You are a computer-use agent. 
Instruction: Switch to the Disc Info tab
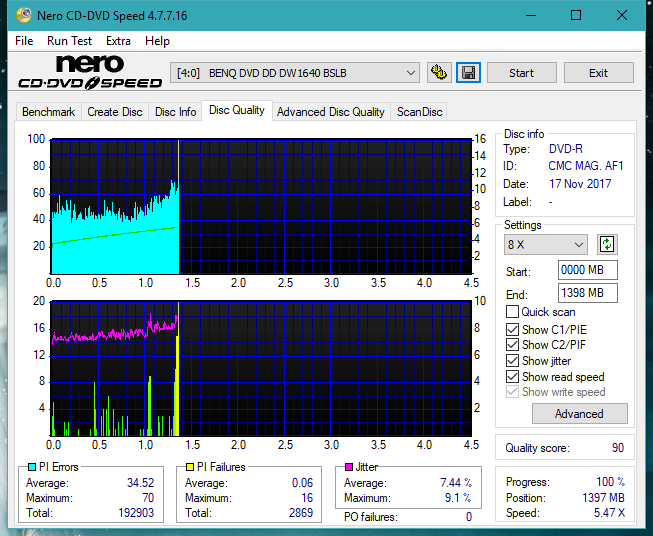(x=175, y=112)
